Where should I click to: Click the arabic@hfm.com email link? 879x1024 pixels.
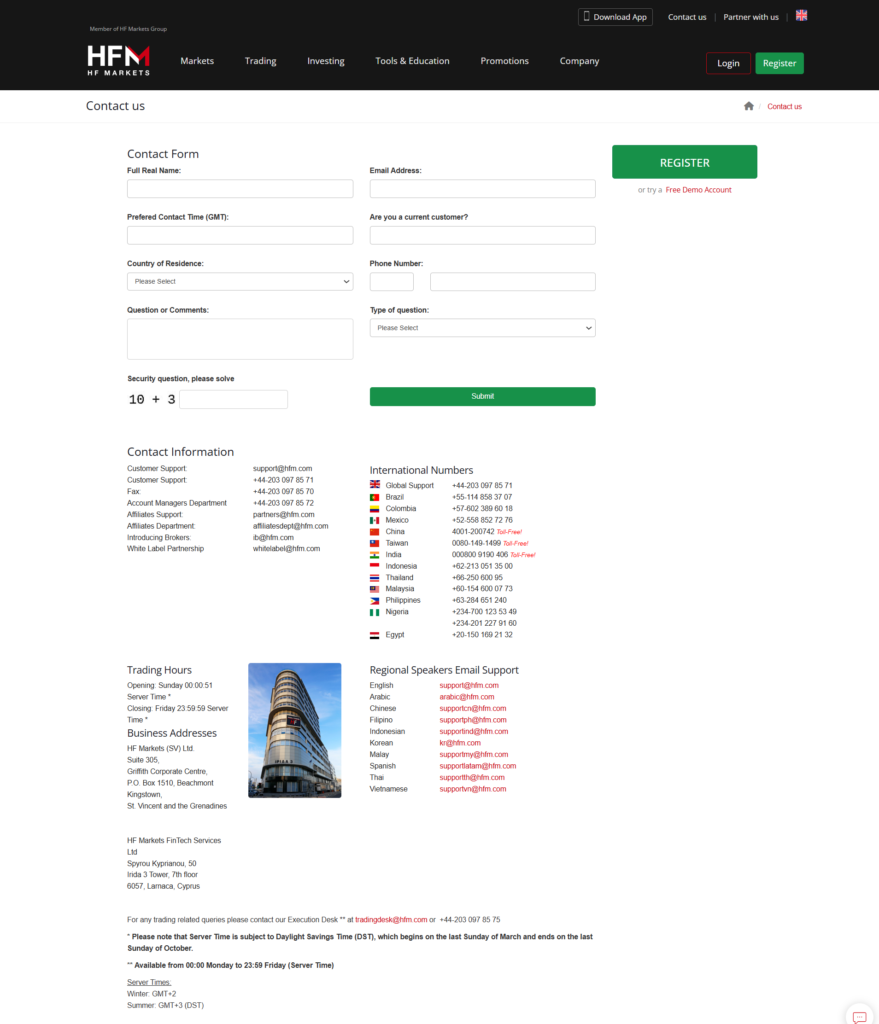467,697
